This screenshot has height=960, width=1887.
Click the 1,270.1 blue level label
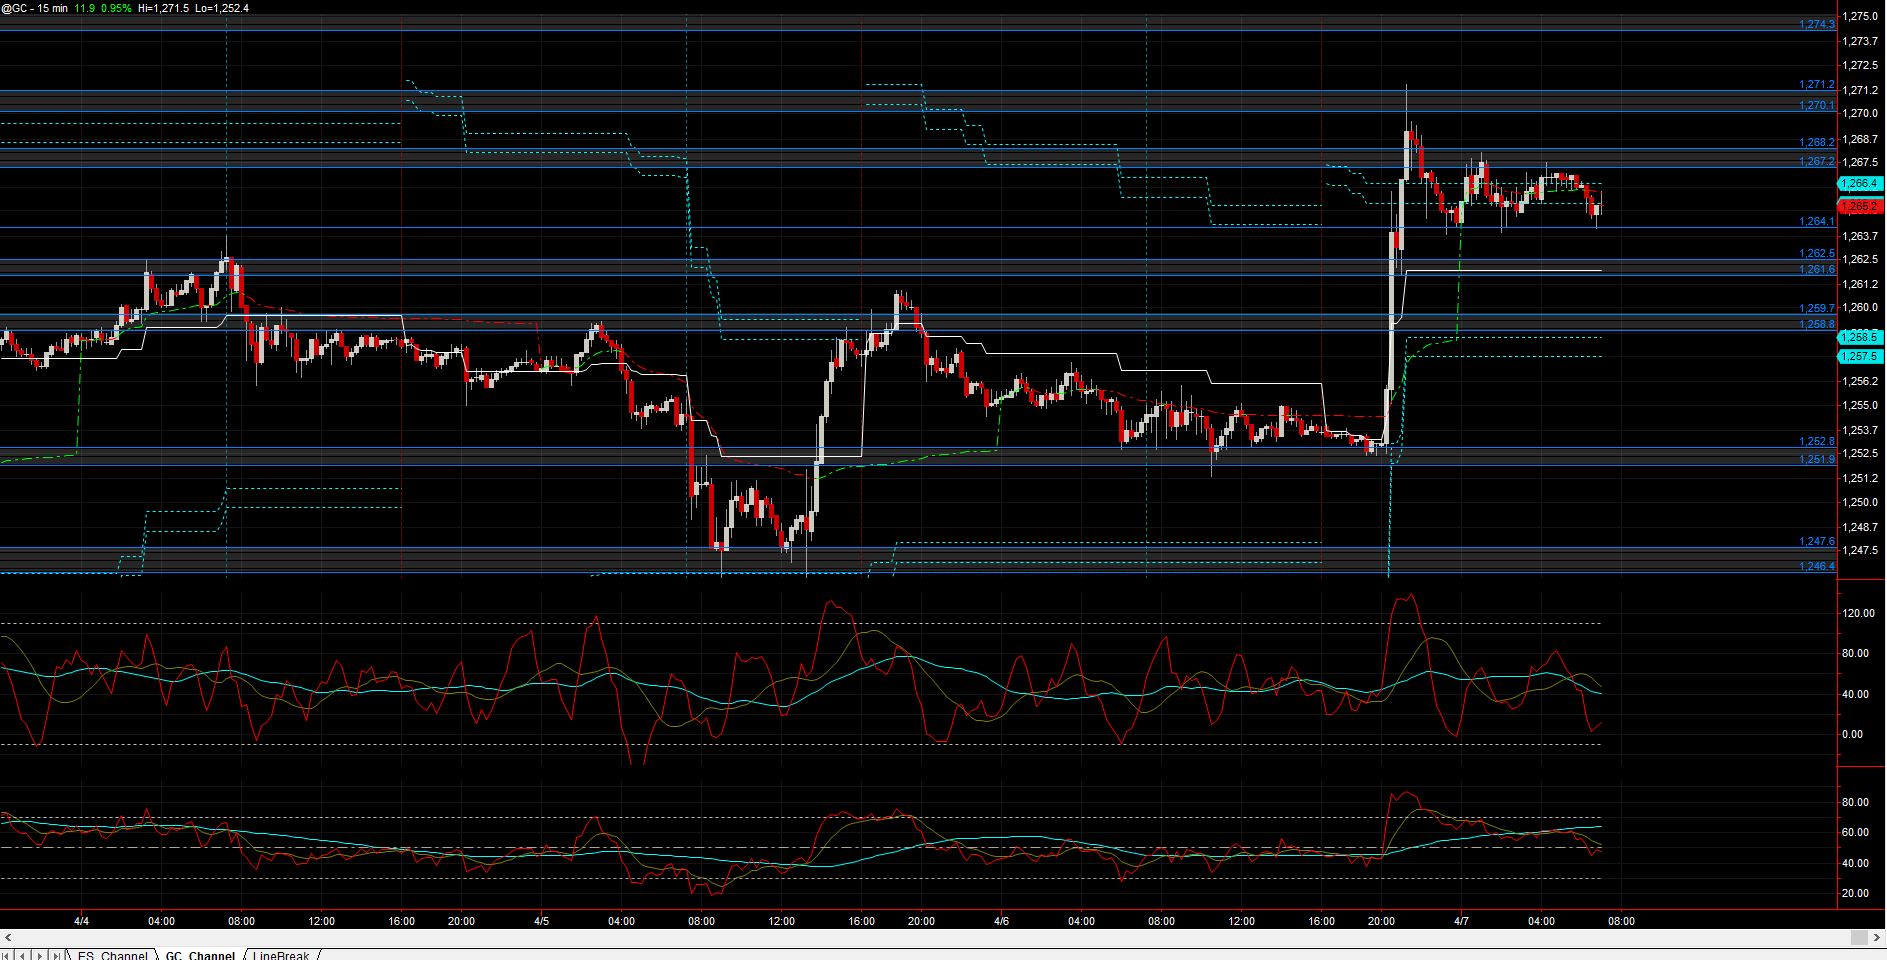(1817, 105)
